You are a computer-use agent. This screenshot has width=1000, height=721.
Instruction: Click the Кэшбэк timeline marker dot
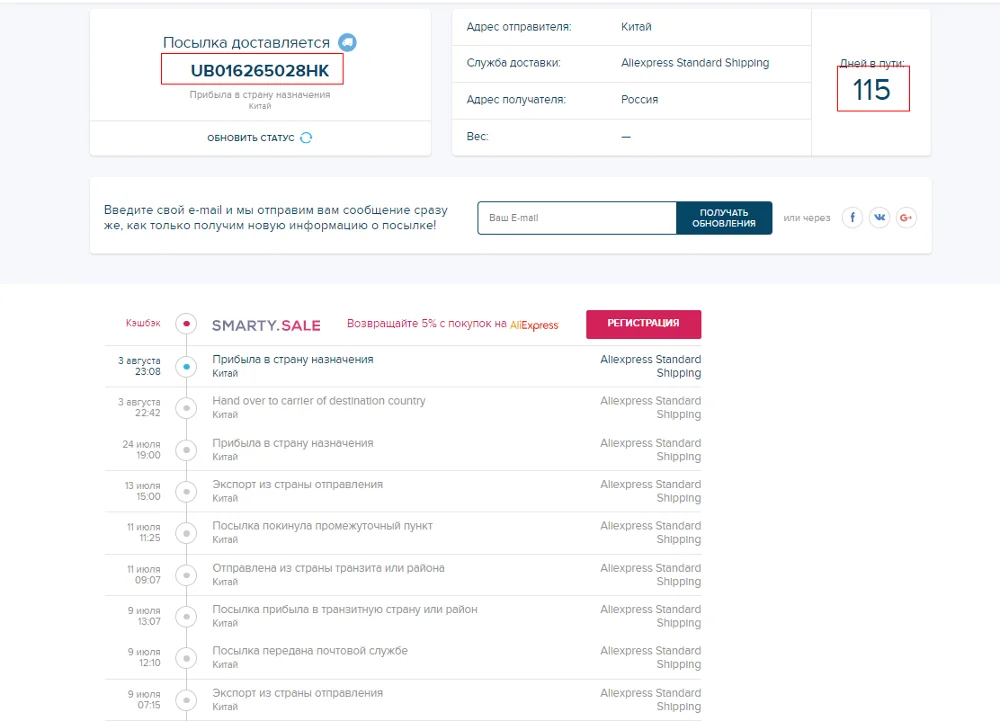click(186, 324)
